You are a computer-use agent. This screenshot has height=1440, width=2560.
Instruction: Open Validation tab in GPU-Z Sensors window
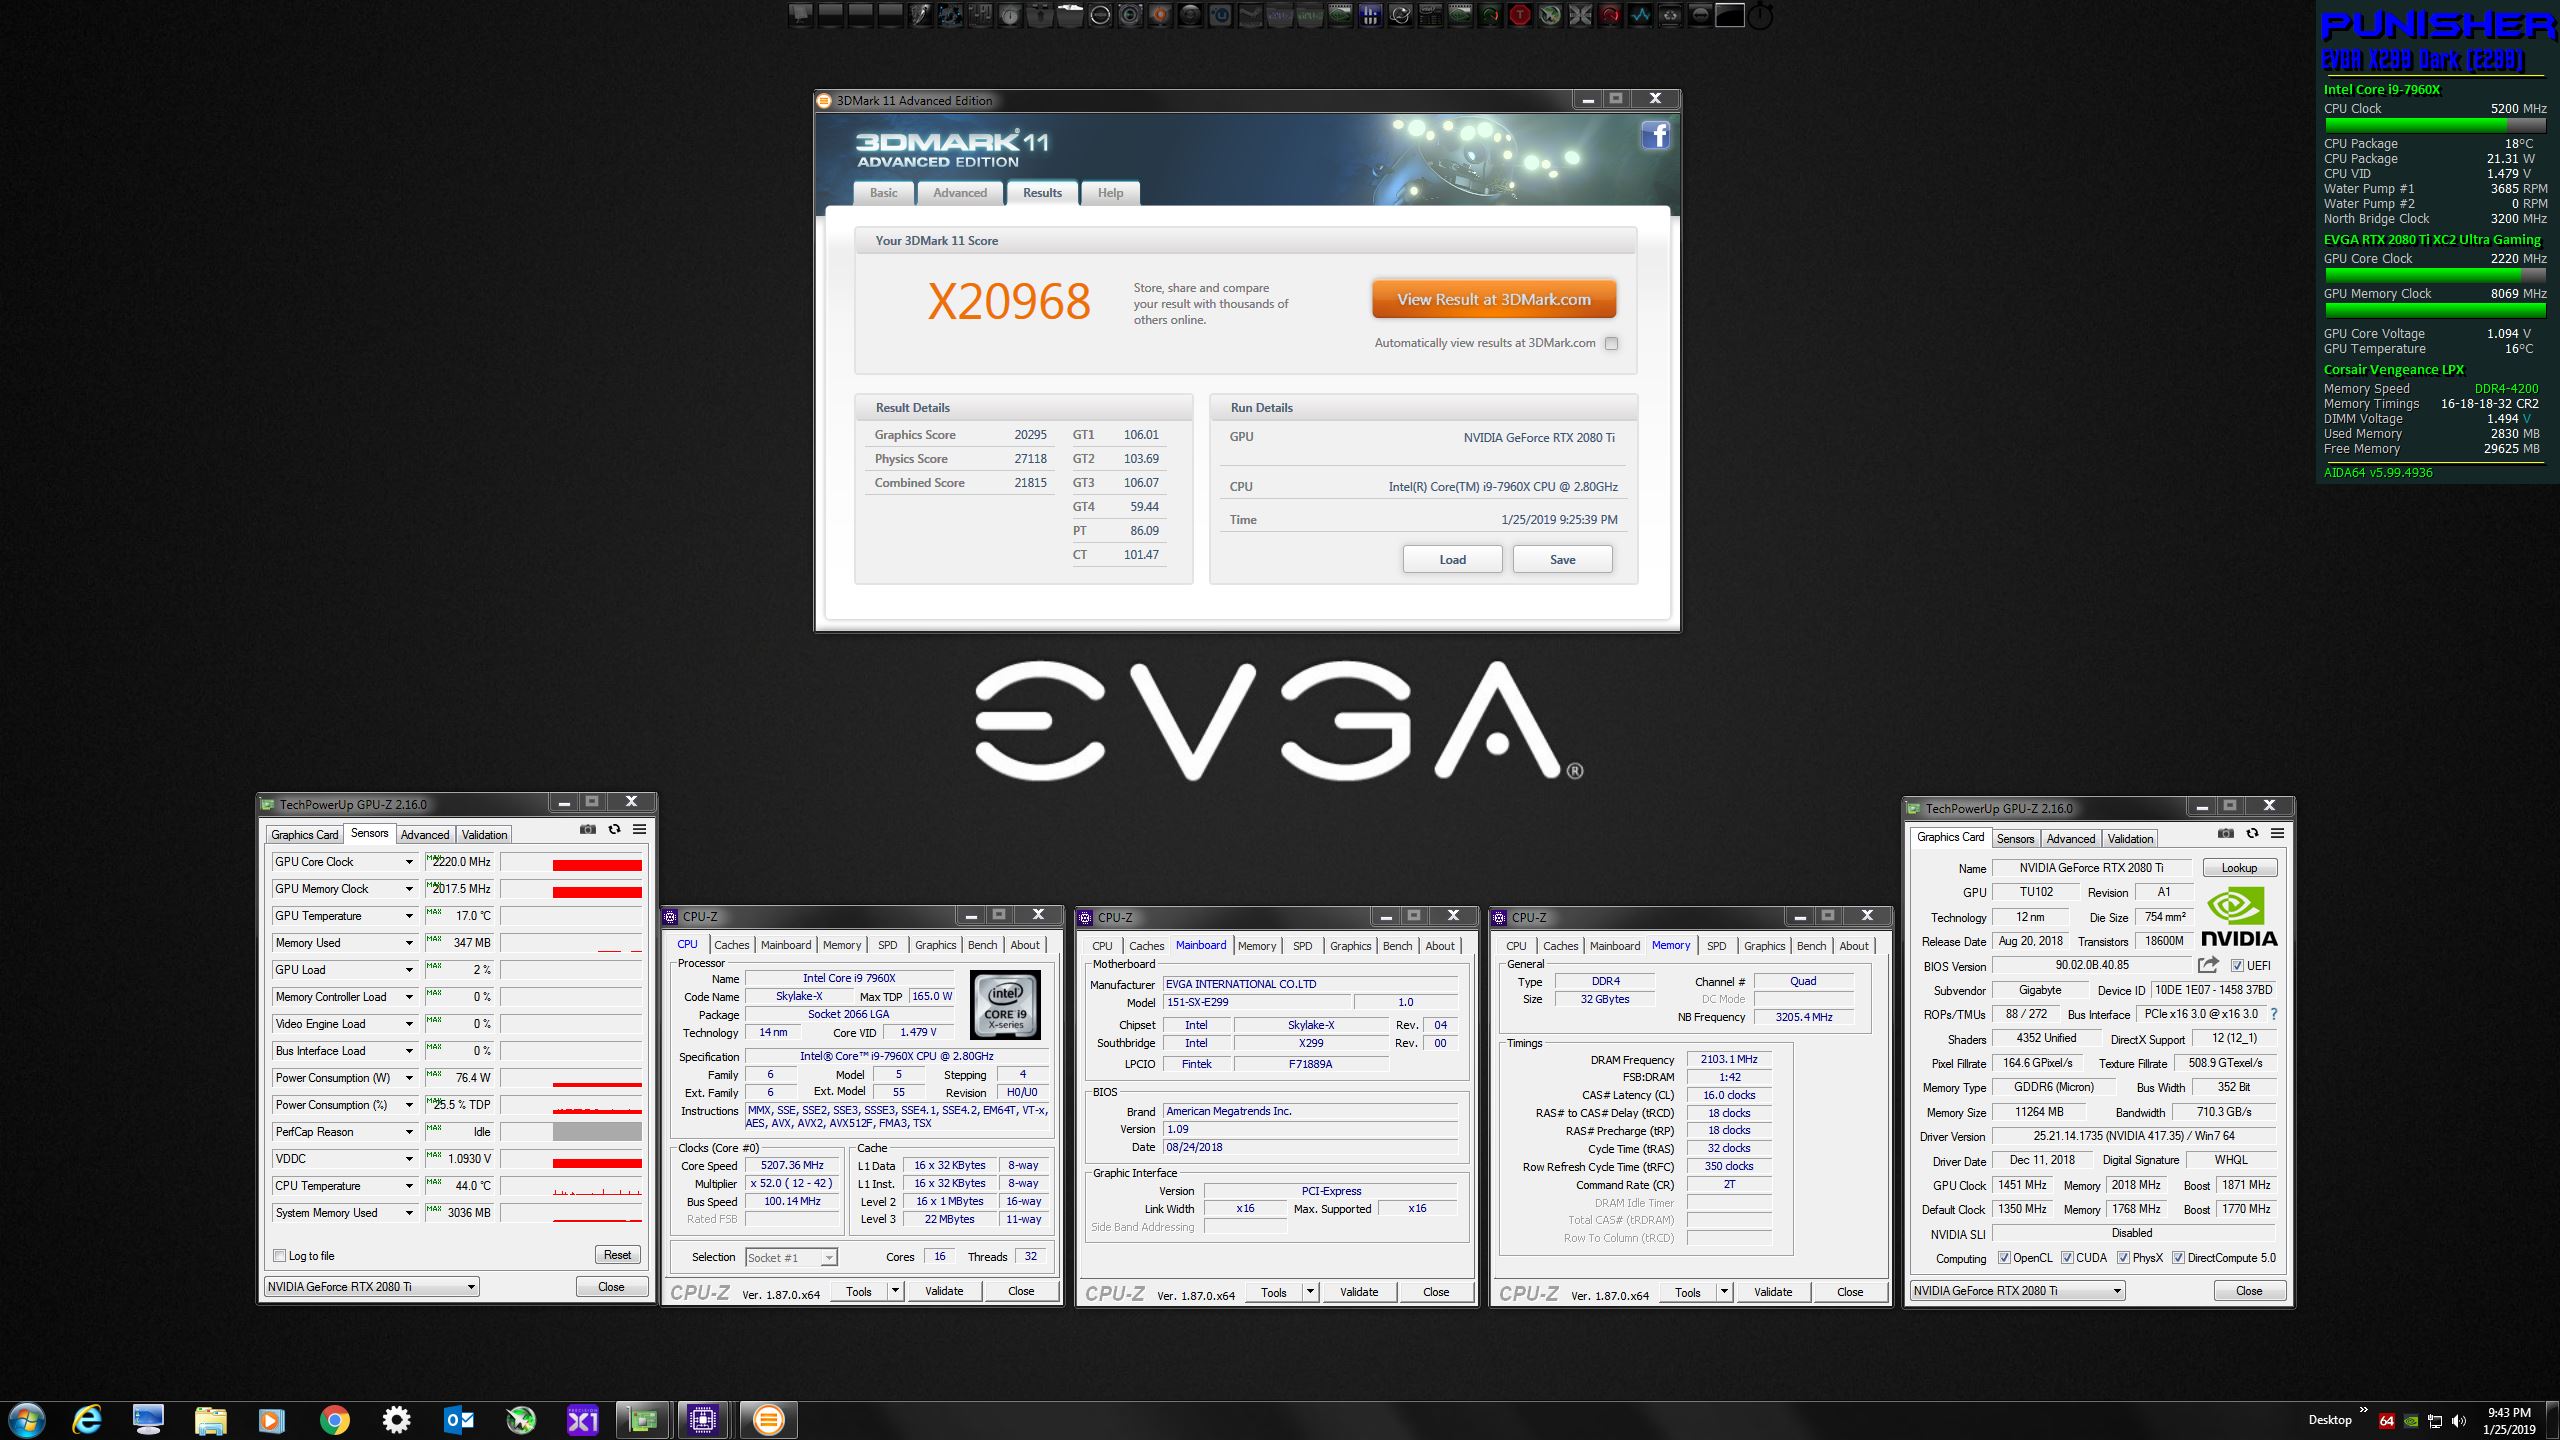point(484,835)
